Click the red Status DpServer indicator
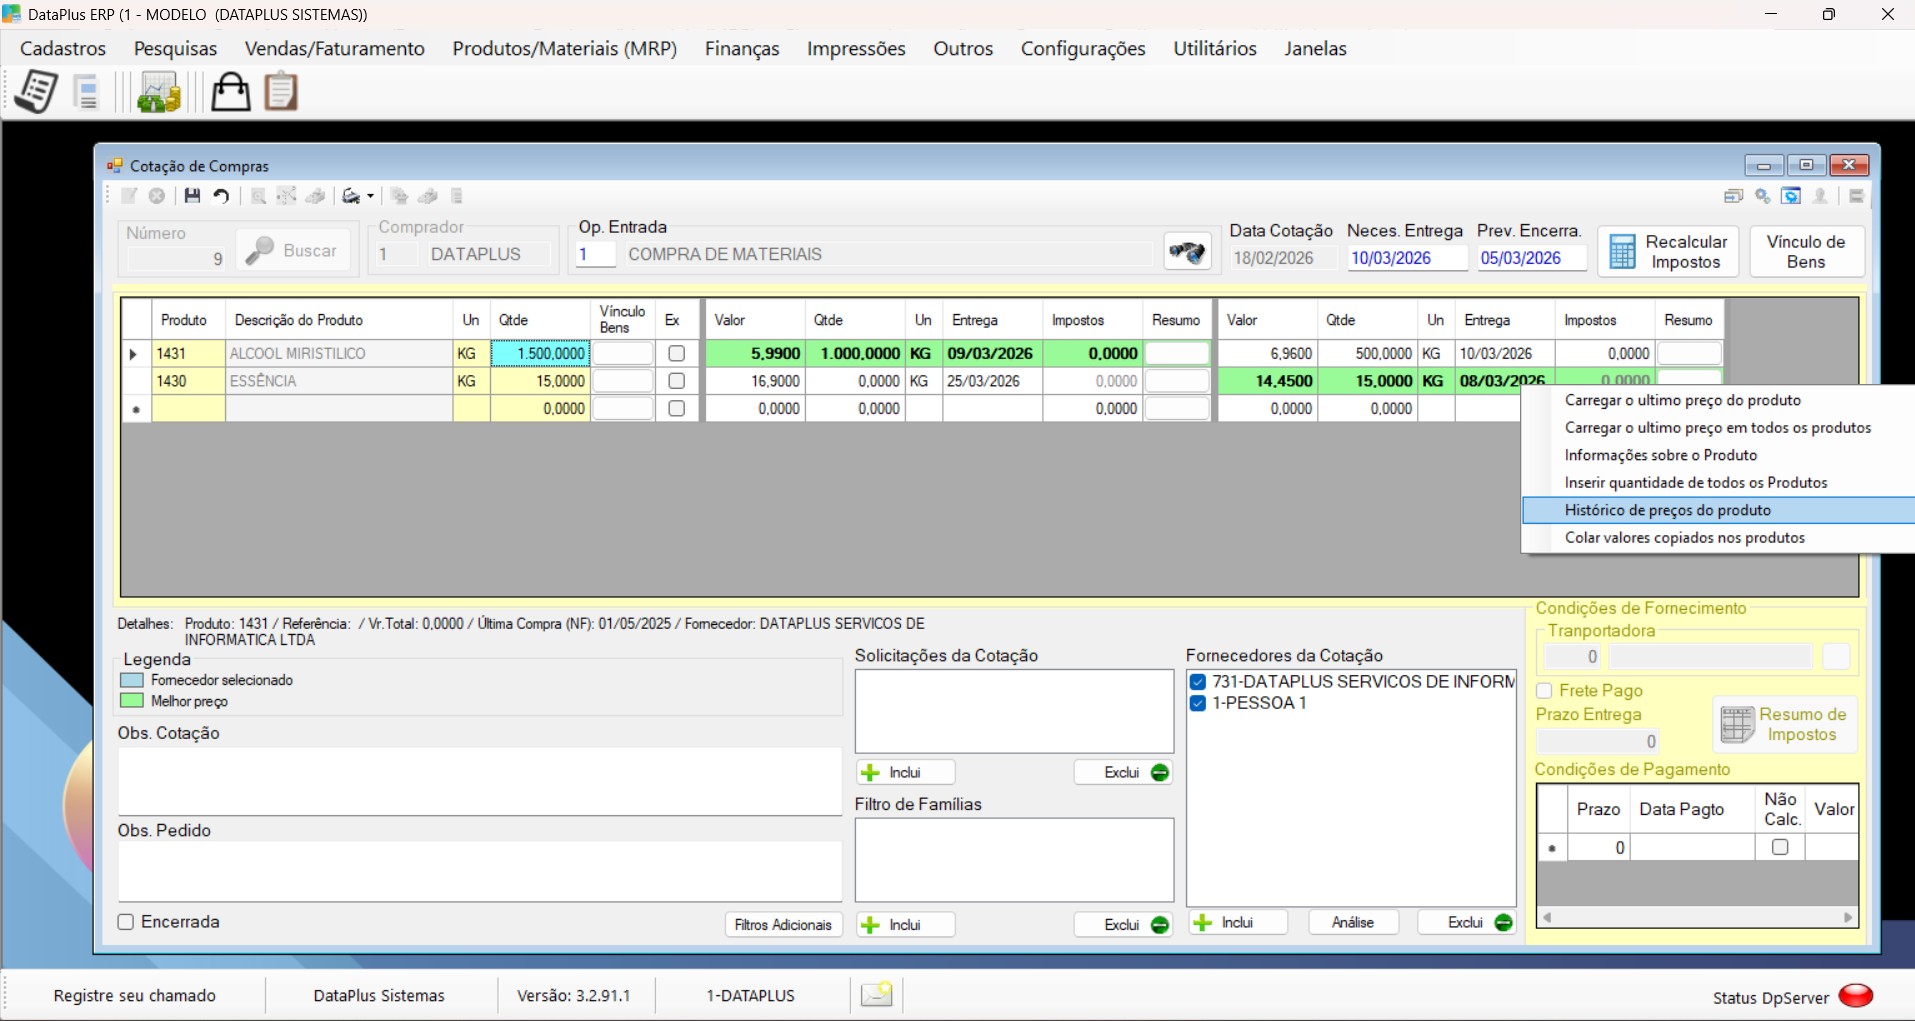Viewport: 1915px width, 1021px height. click(1856, 995)
